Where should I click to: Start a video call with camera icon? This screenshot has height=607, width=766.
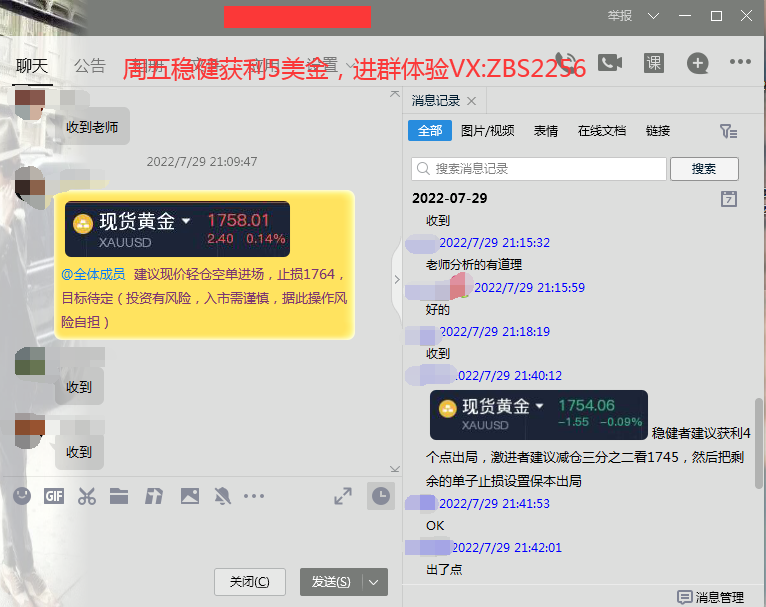point(609,63)
